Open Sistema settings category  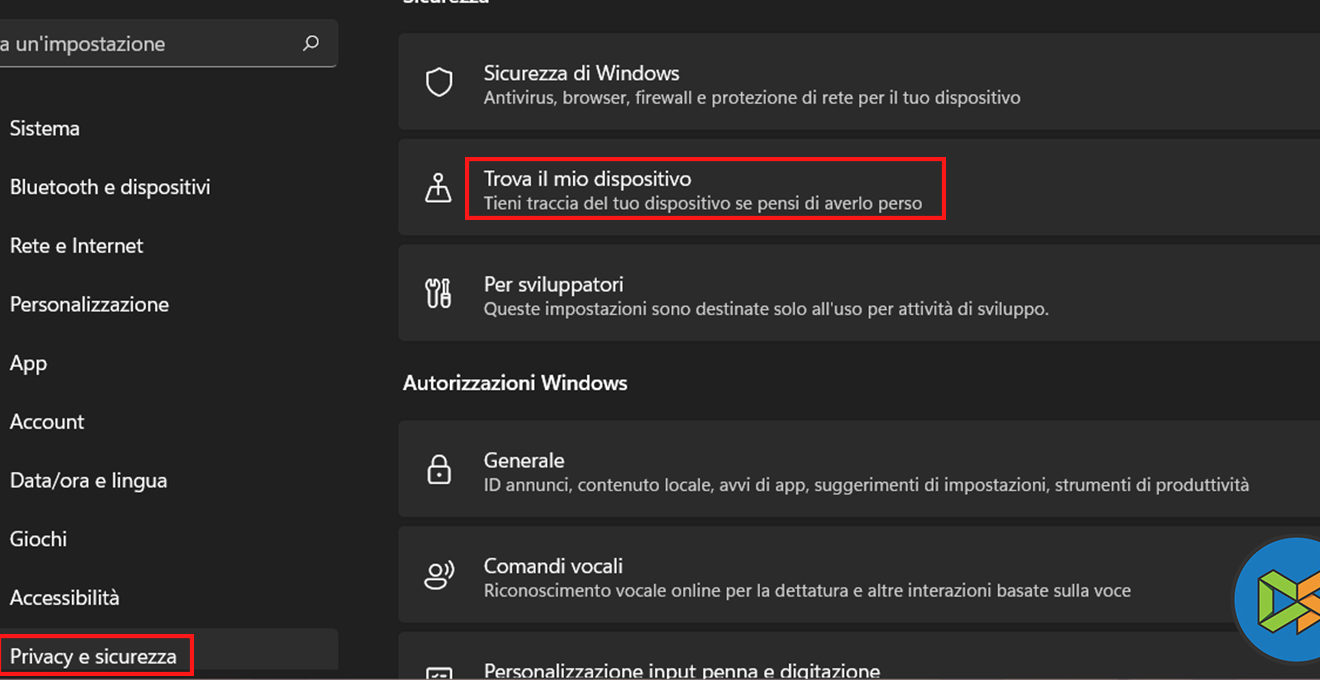45,128
